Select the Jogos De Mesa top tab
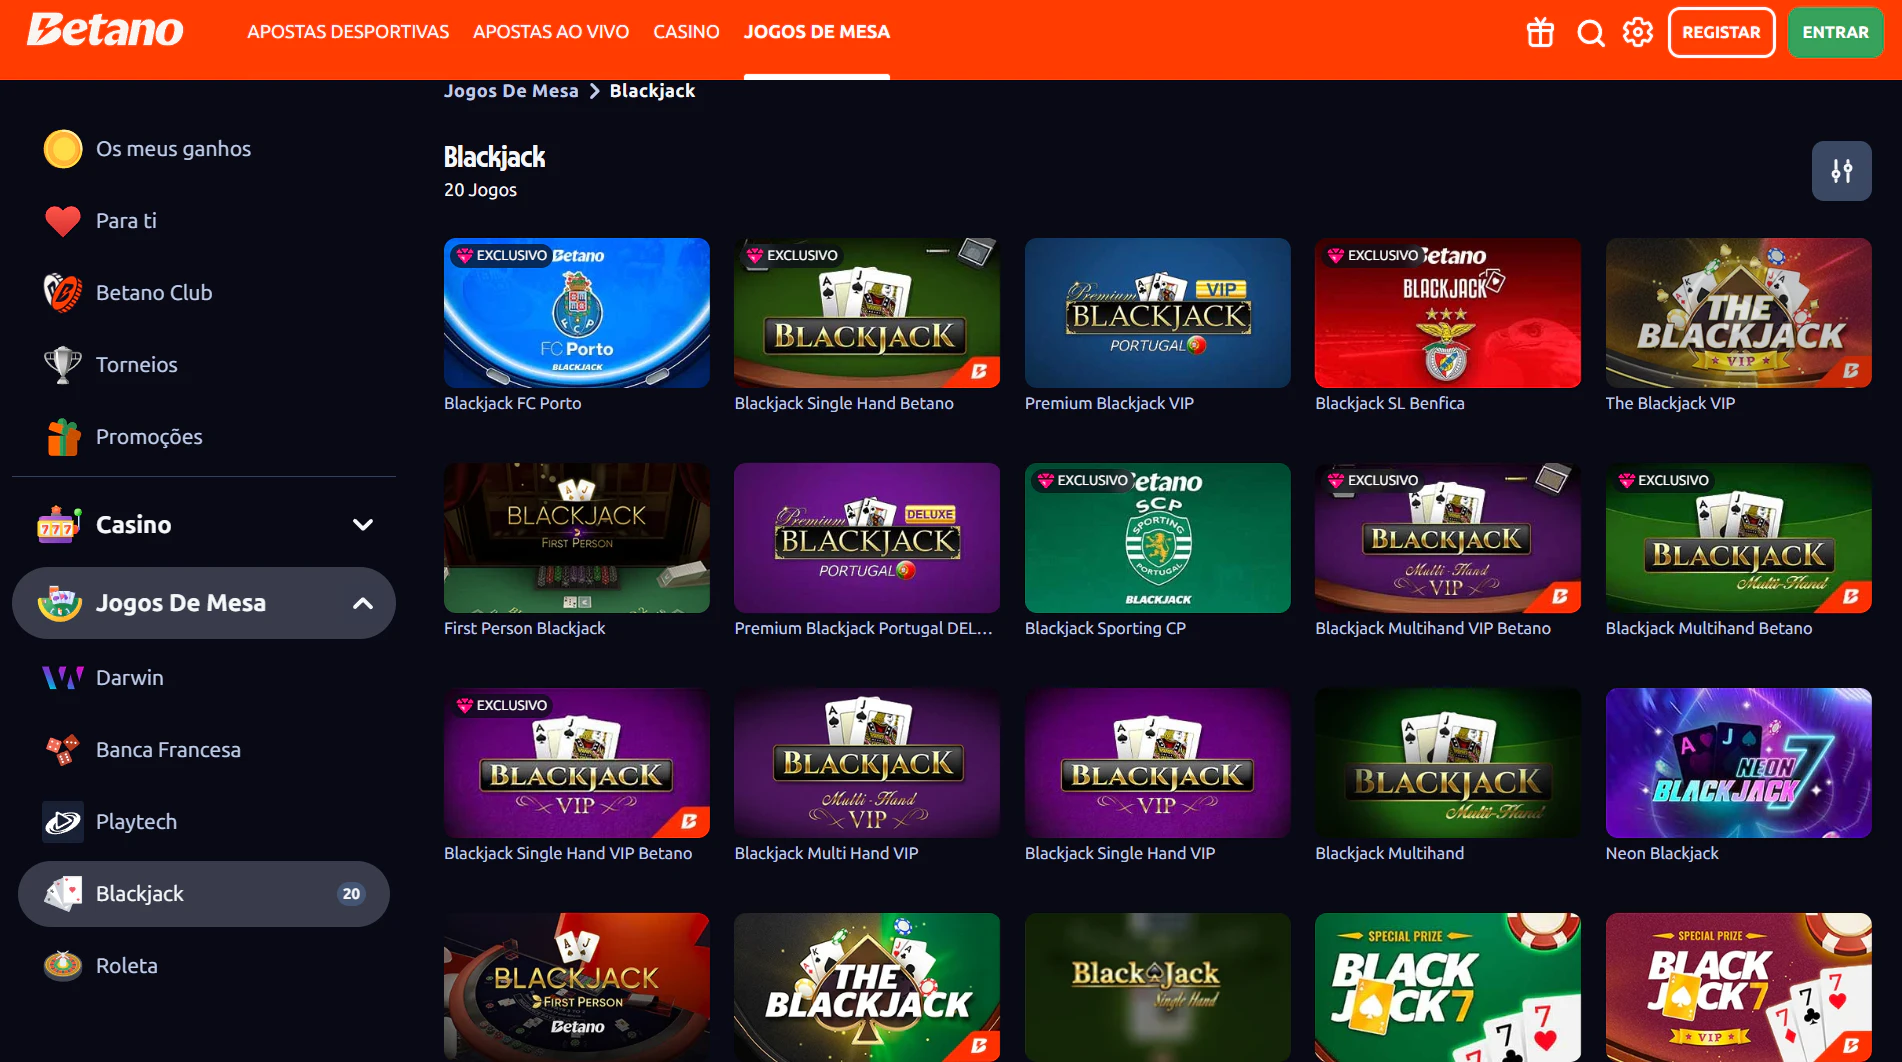 [817, 32]
